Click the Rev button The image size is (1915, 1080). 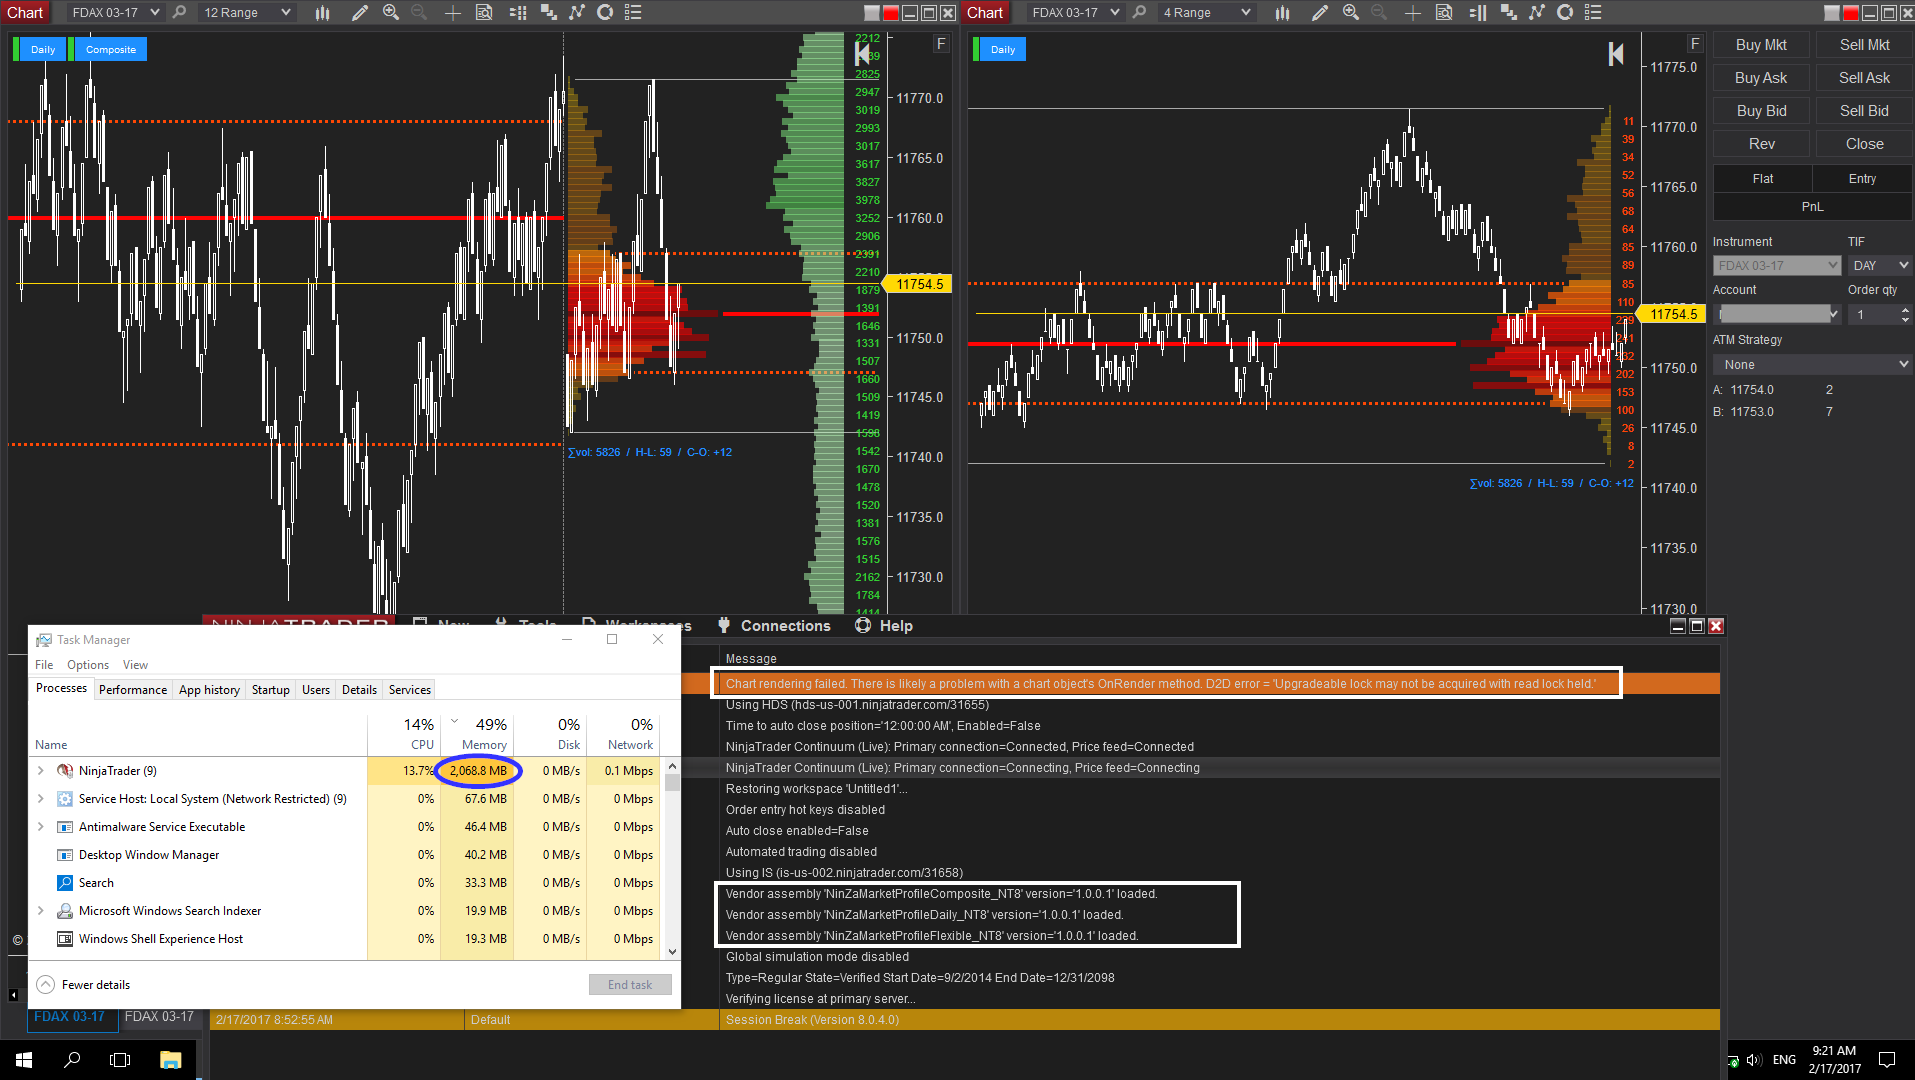(1761, 144)
